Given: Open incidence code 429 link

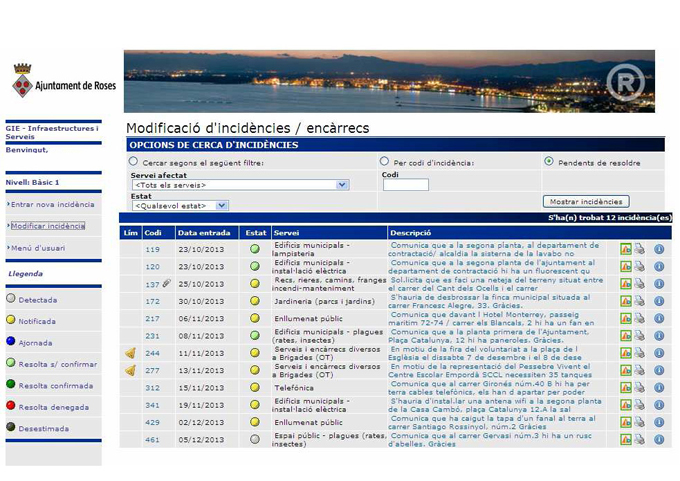Looking at the screenshot, I should pyautogui.click(x=153, y=422).
